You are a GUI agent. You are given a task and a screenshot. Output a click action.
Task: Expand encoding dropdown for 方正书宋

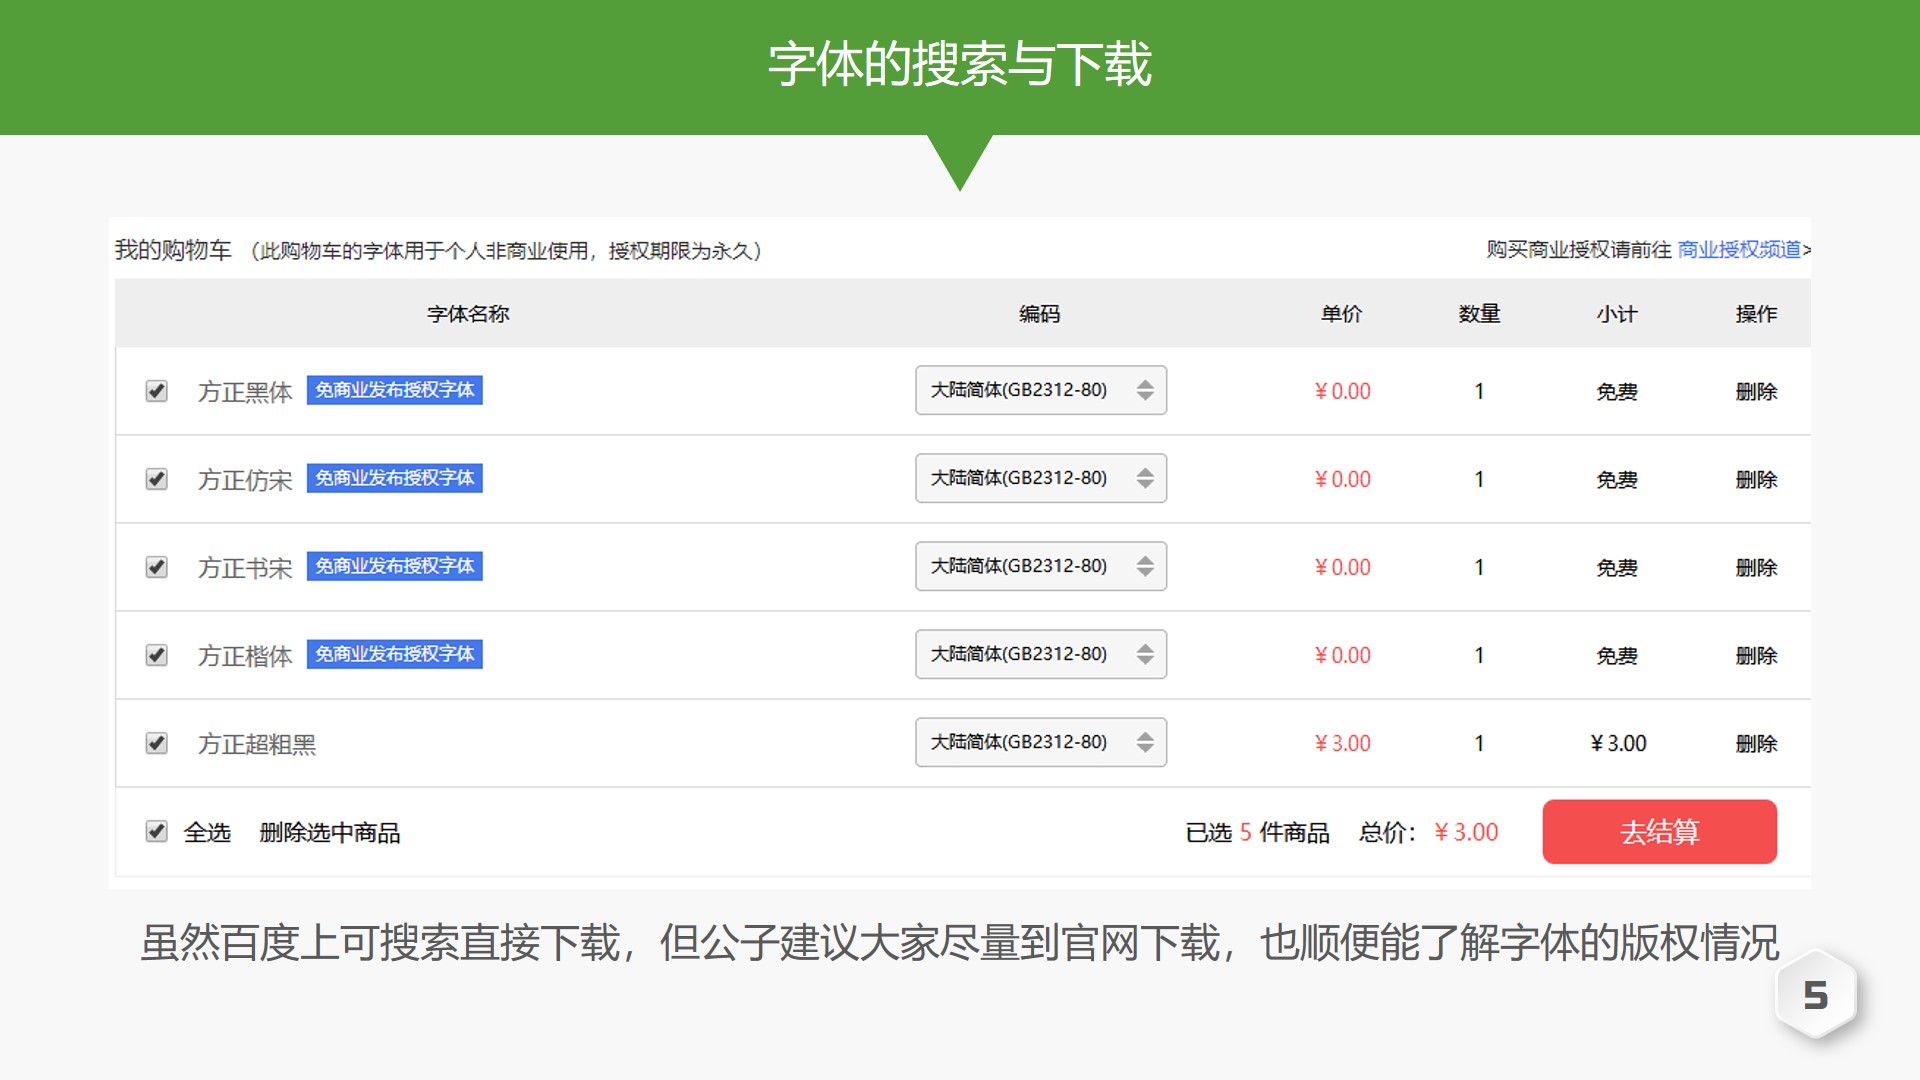click(1040, 566)
